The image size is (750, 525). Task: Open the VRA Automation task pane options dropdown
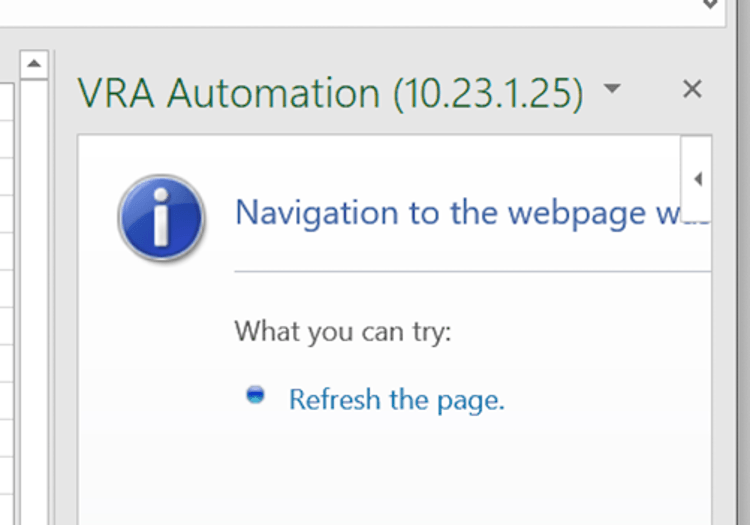[613, 90]
